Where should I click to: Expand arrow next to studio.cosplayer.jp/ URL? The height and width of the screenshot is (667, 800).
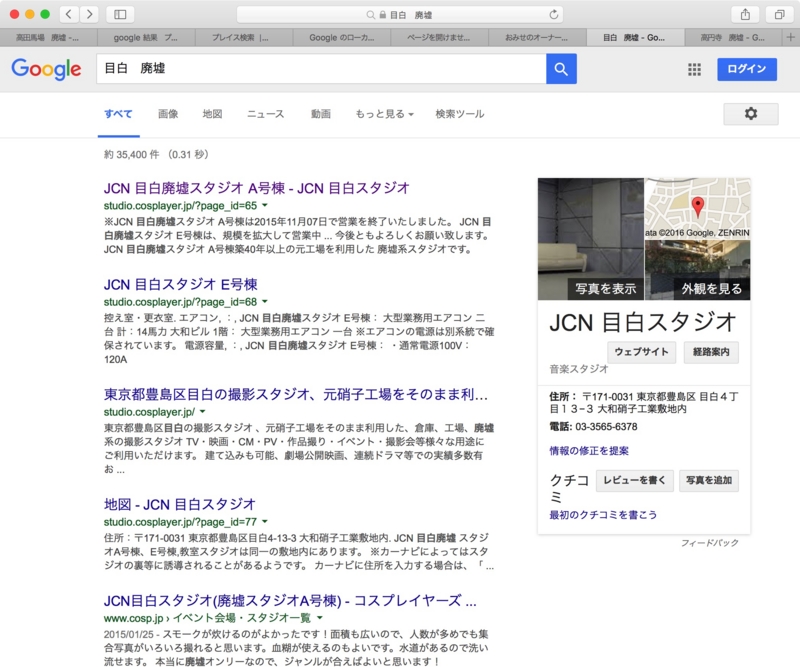point(203,411)
